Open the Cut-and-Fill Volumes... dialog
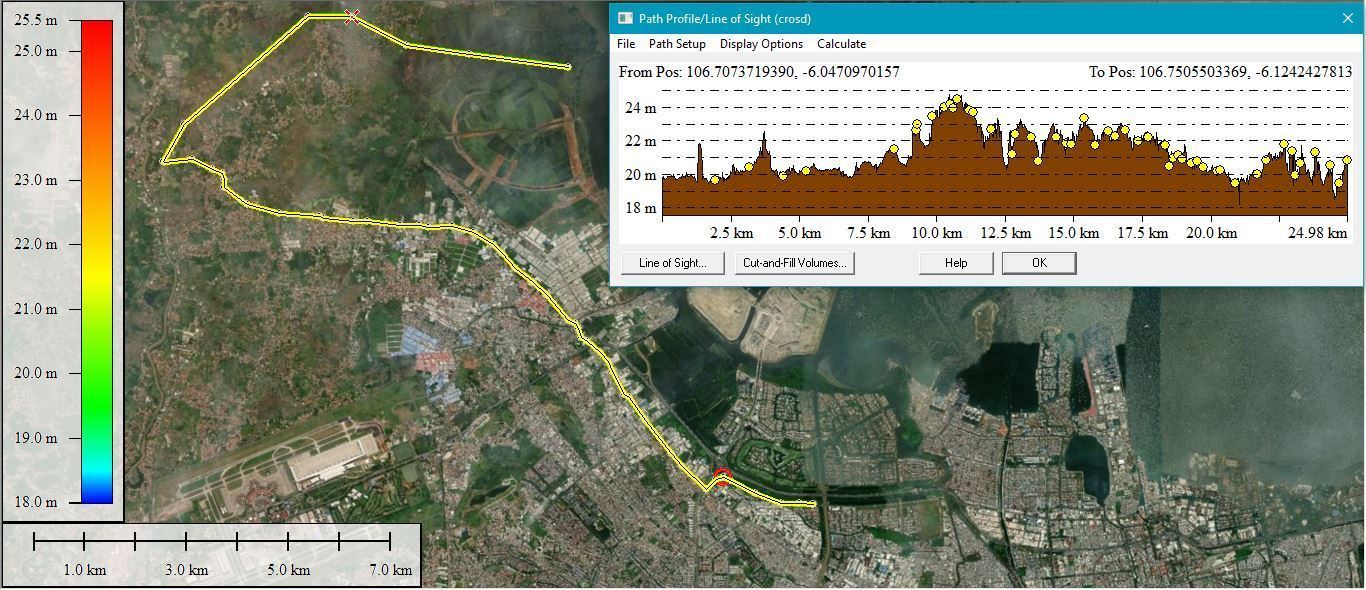1366x590 pixels. [794, 263]
